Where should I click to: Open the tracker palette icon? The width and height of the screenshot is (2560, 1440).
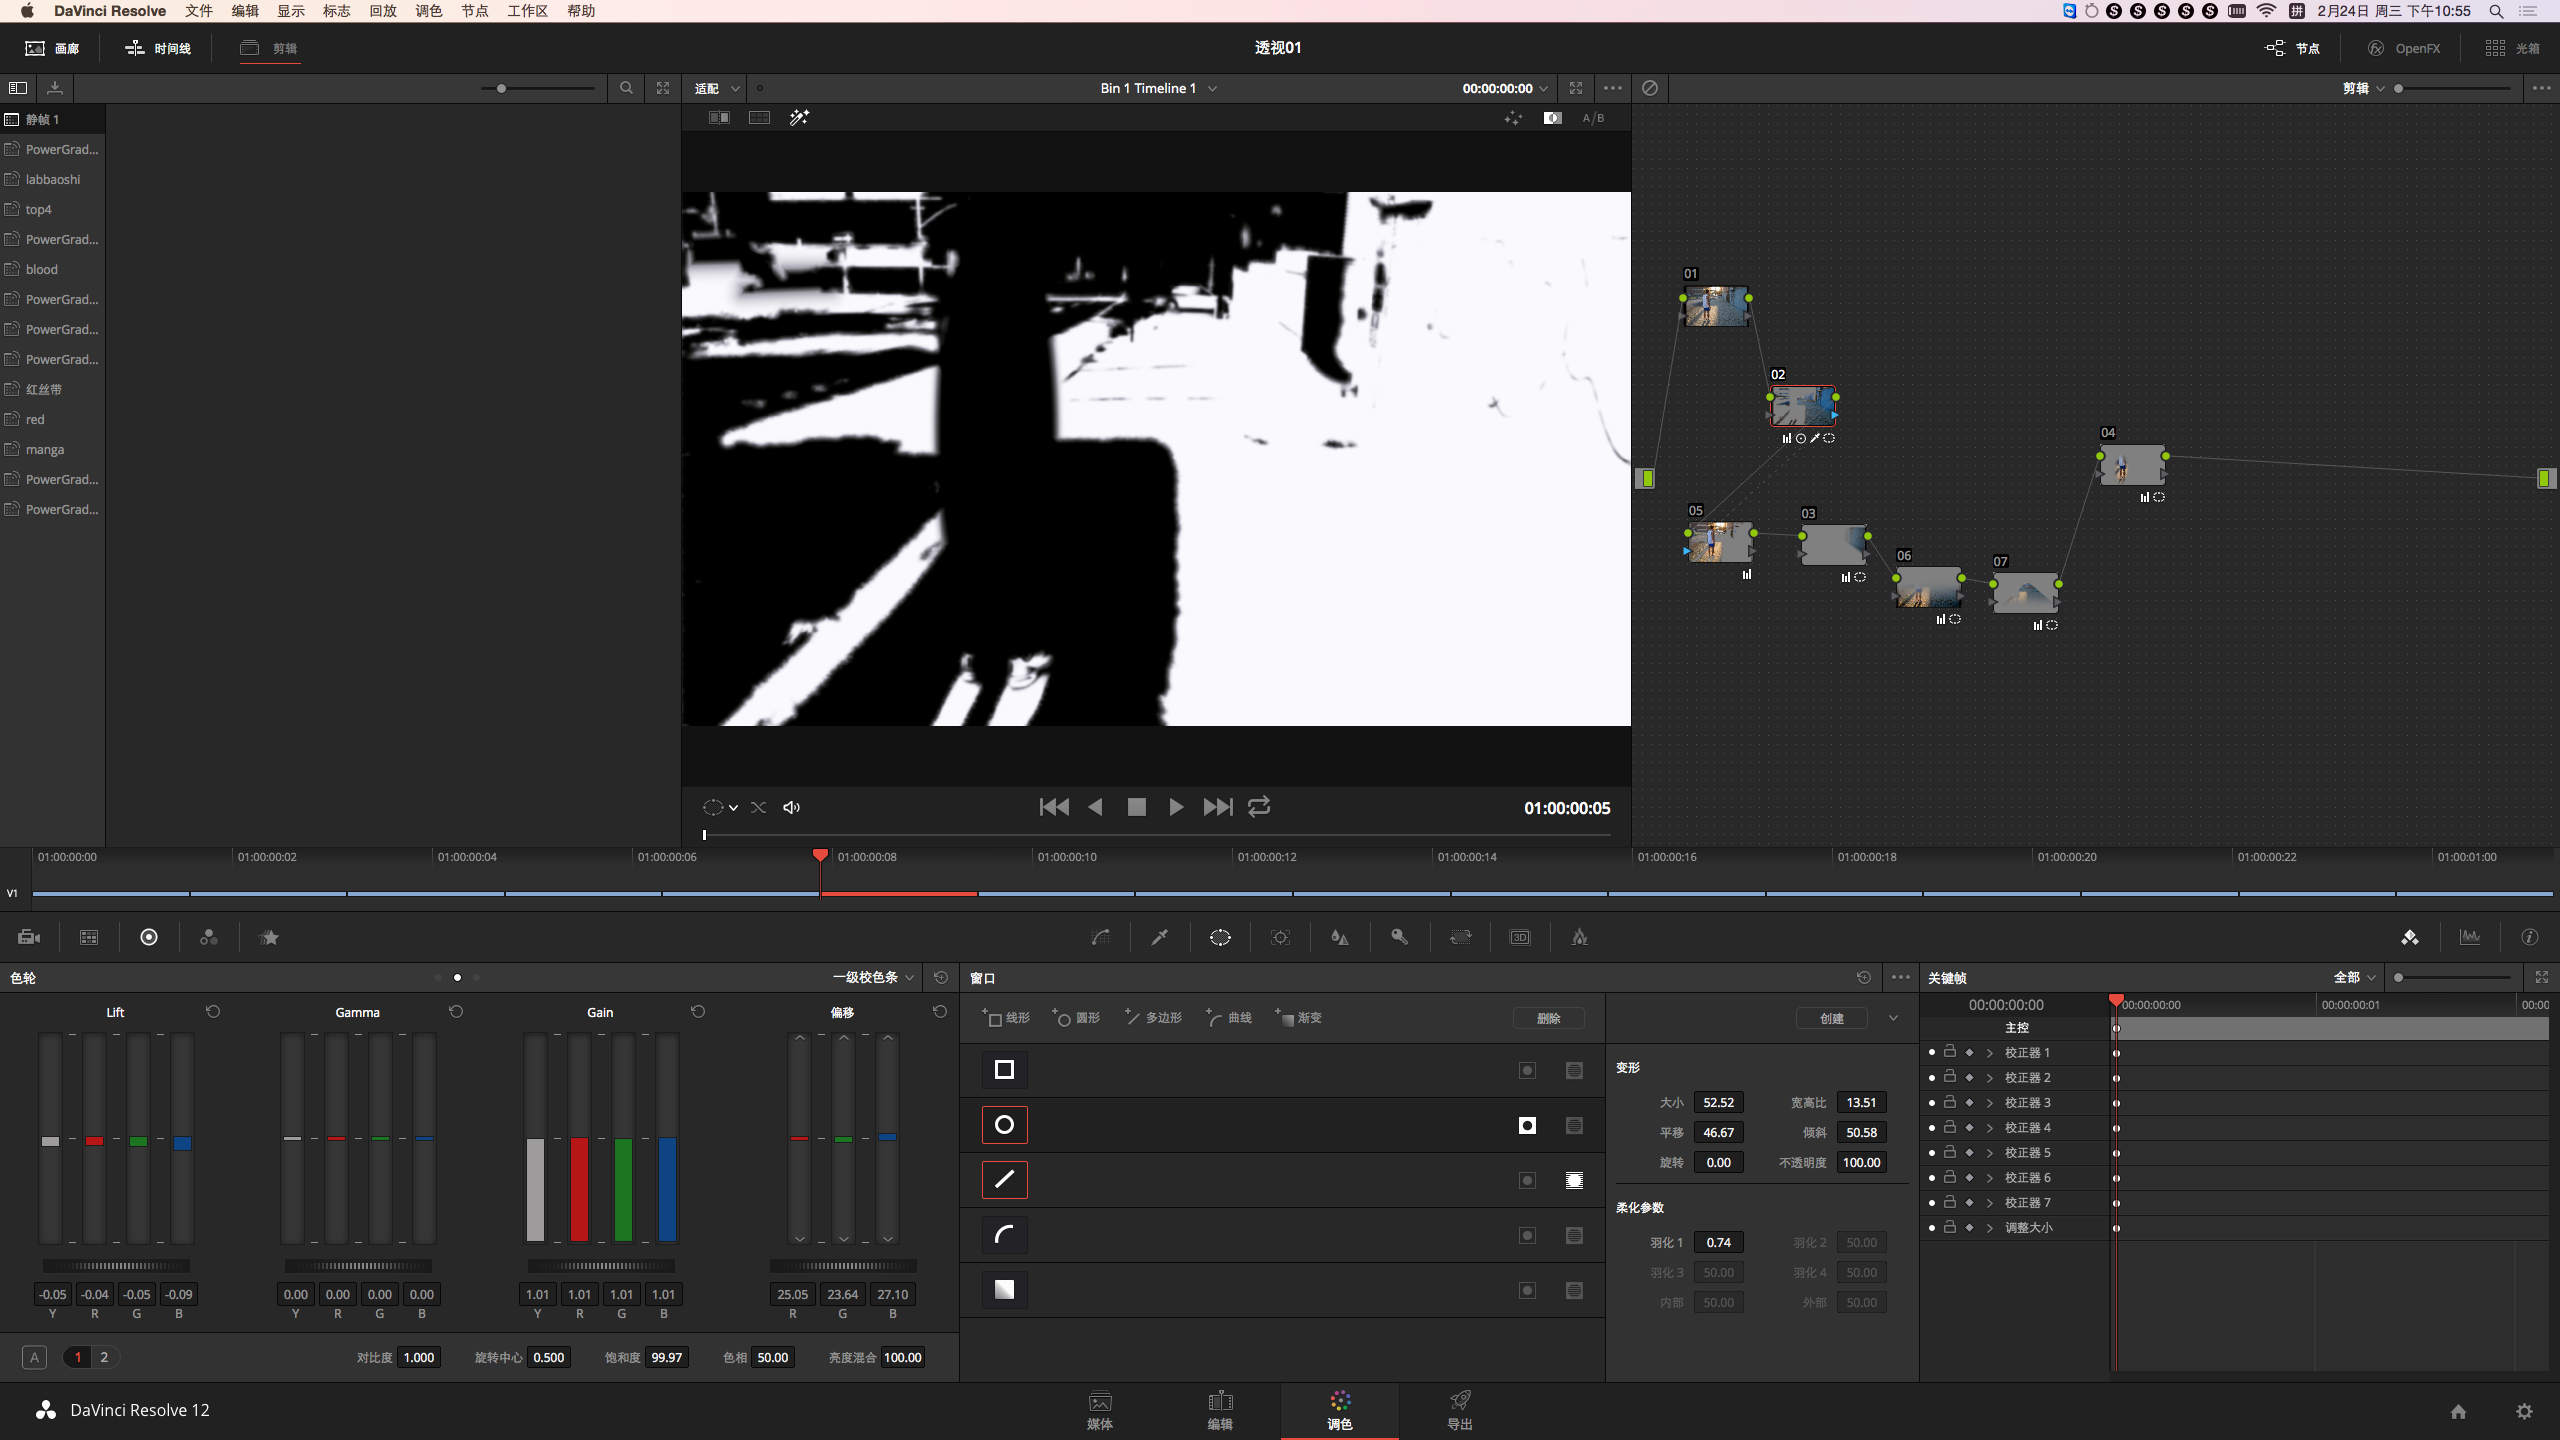[1280, 937]
